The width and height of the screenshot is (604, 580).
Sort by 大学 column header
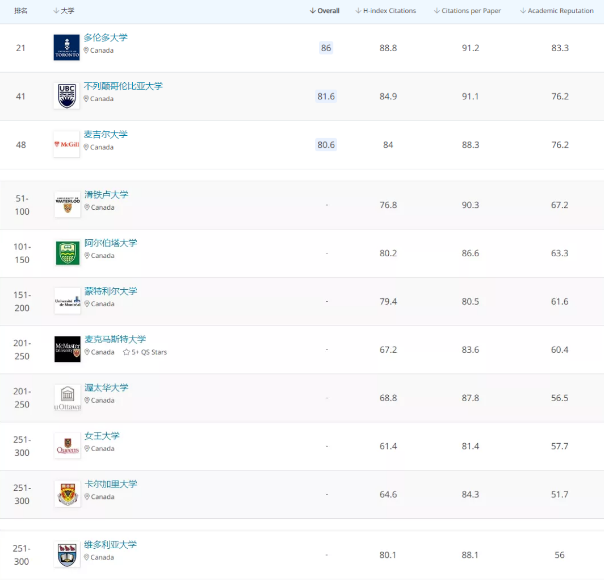point(64,11)
